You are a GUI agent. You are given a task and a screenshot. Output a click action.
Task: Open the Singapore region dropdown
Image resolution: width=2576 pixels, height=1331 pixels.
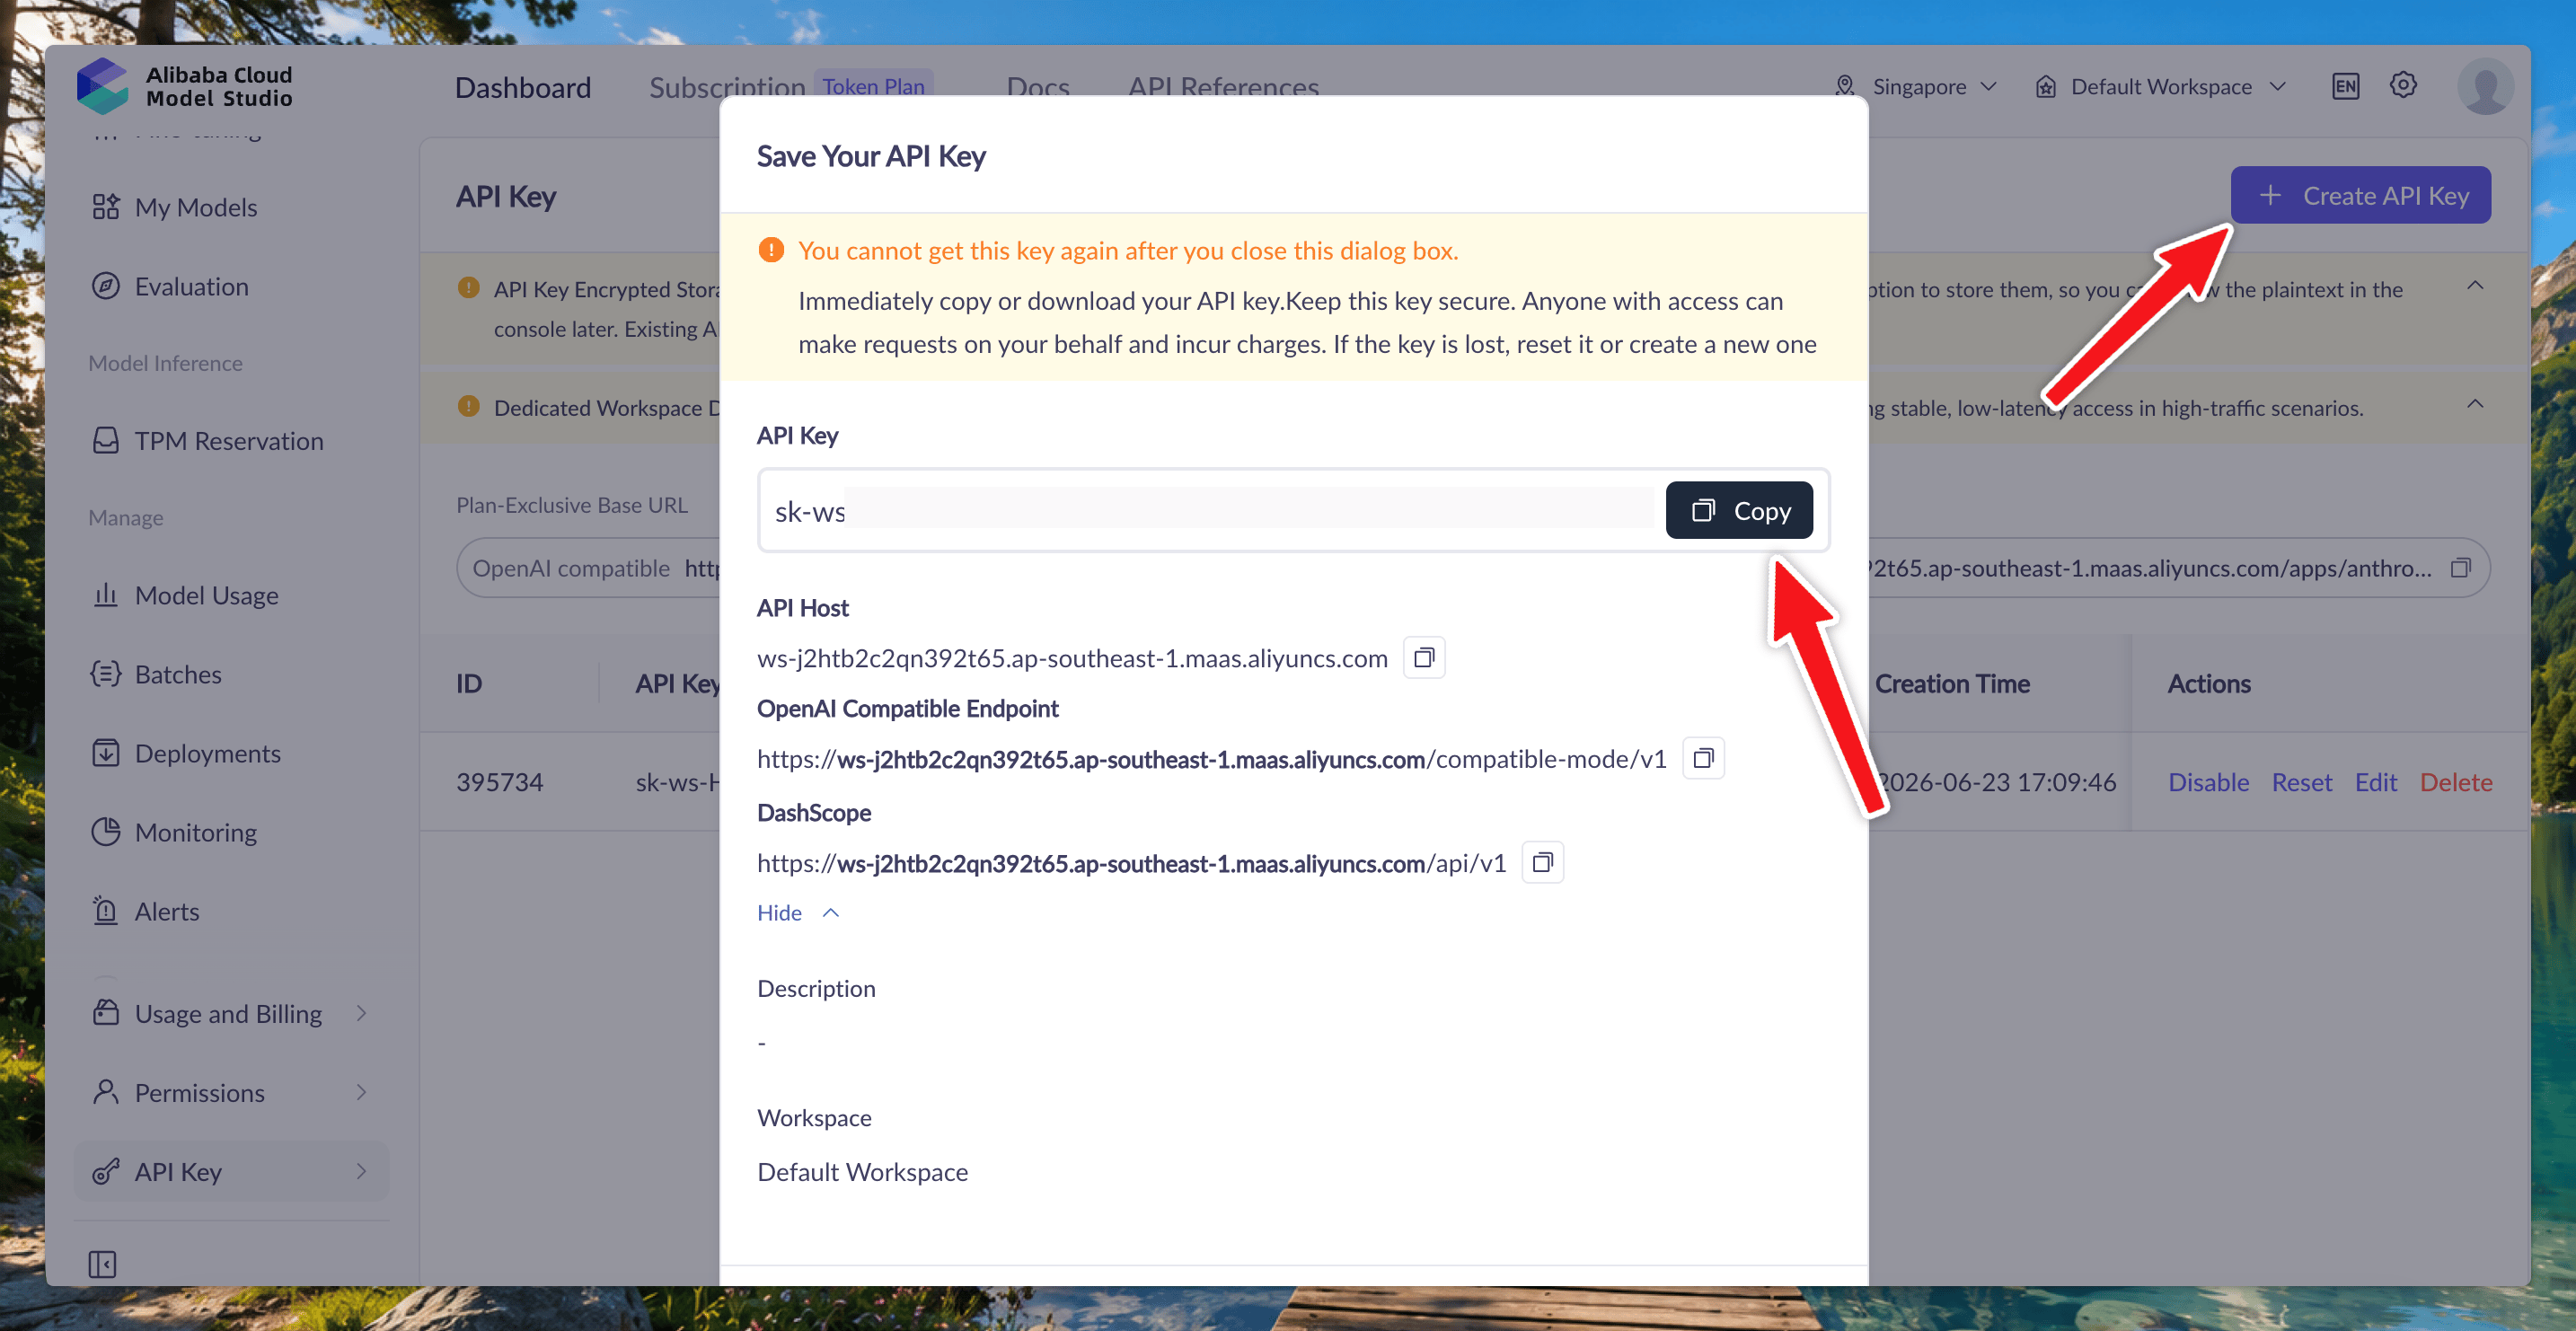coord(1916,87)
